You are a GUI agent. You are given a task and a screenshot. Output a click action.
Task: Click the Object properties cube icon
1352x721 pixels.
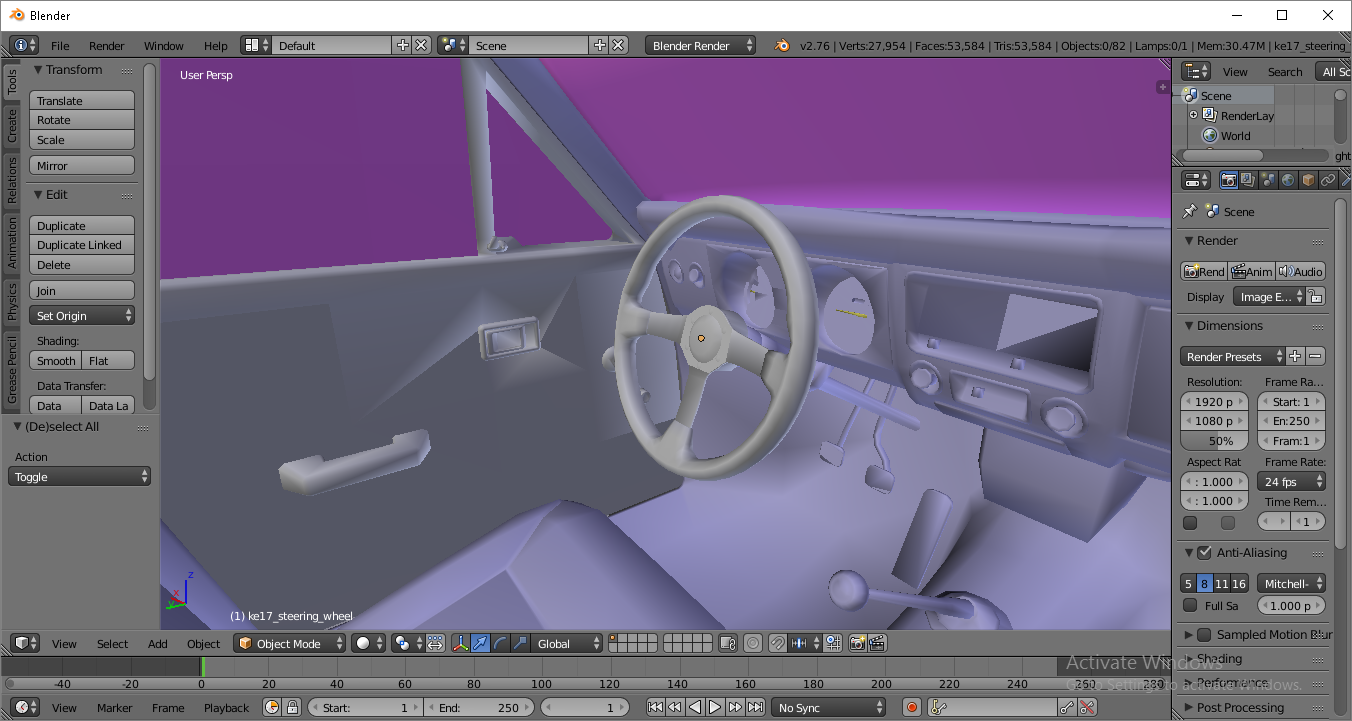tap(1308, 181)
